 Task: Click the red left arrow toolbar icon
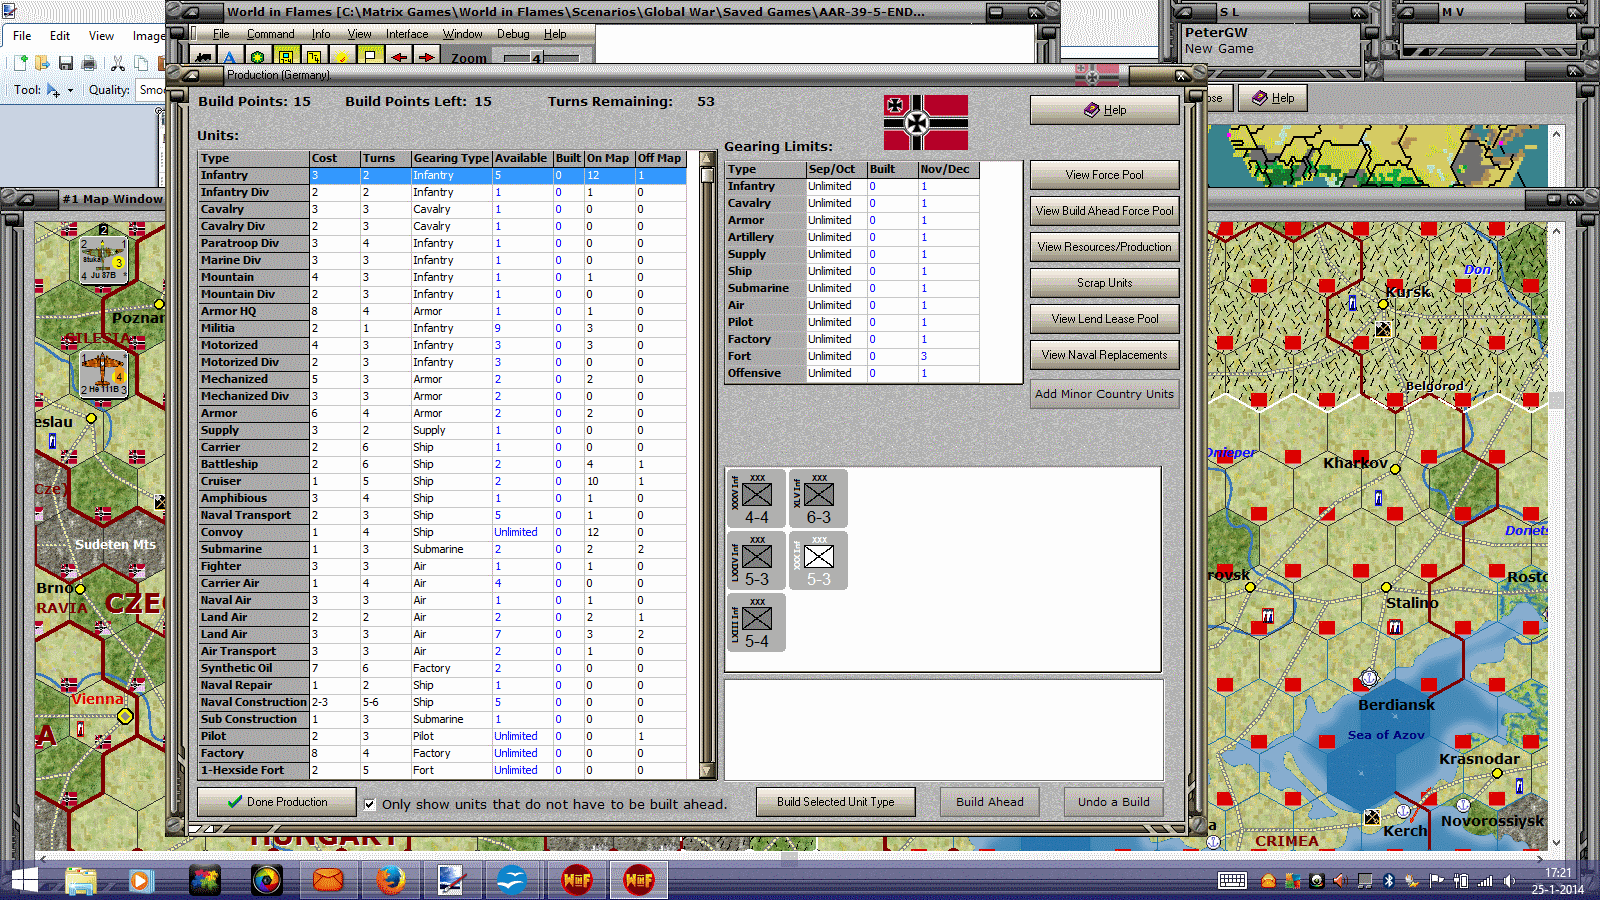click(399, 57)
